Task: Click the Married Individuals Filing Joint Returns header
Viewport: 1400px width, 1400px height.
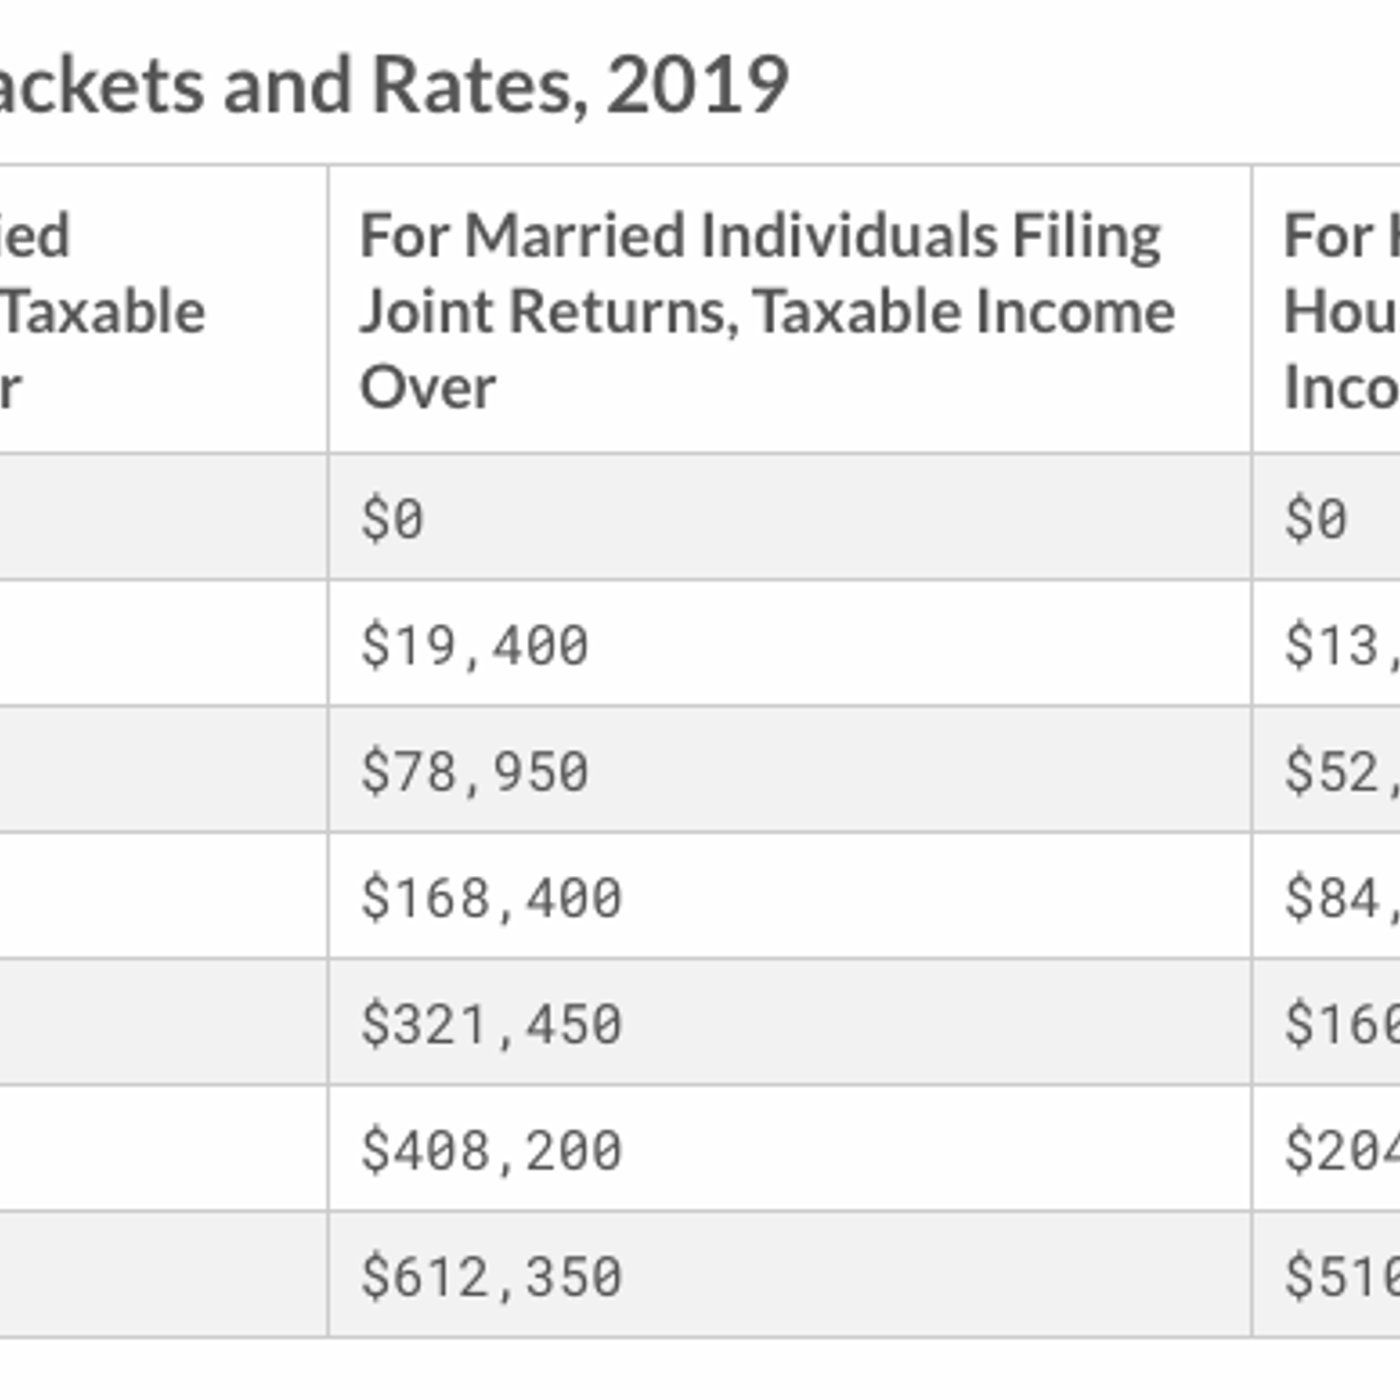Action: pos(767,310)
